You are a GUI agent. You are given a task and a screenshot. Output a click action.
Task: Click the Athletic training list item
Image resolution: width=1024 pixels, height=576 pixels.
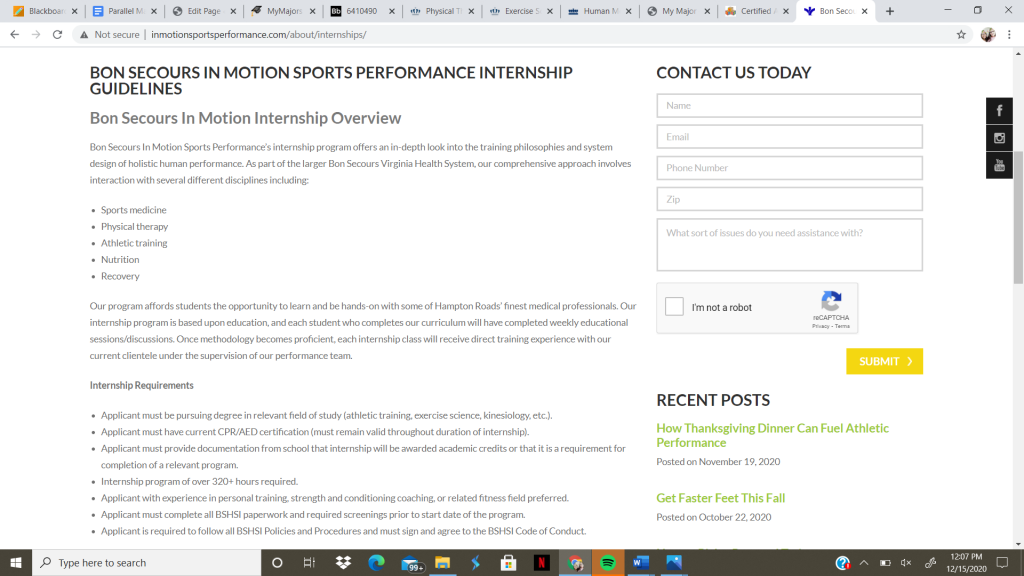(x=134, y=243)
